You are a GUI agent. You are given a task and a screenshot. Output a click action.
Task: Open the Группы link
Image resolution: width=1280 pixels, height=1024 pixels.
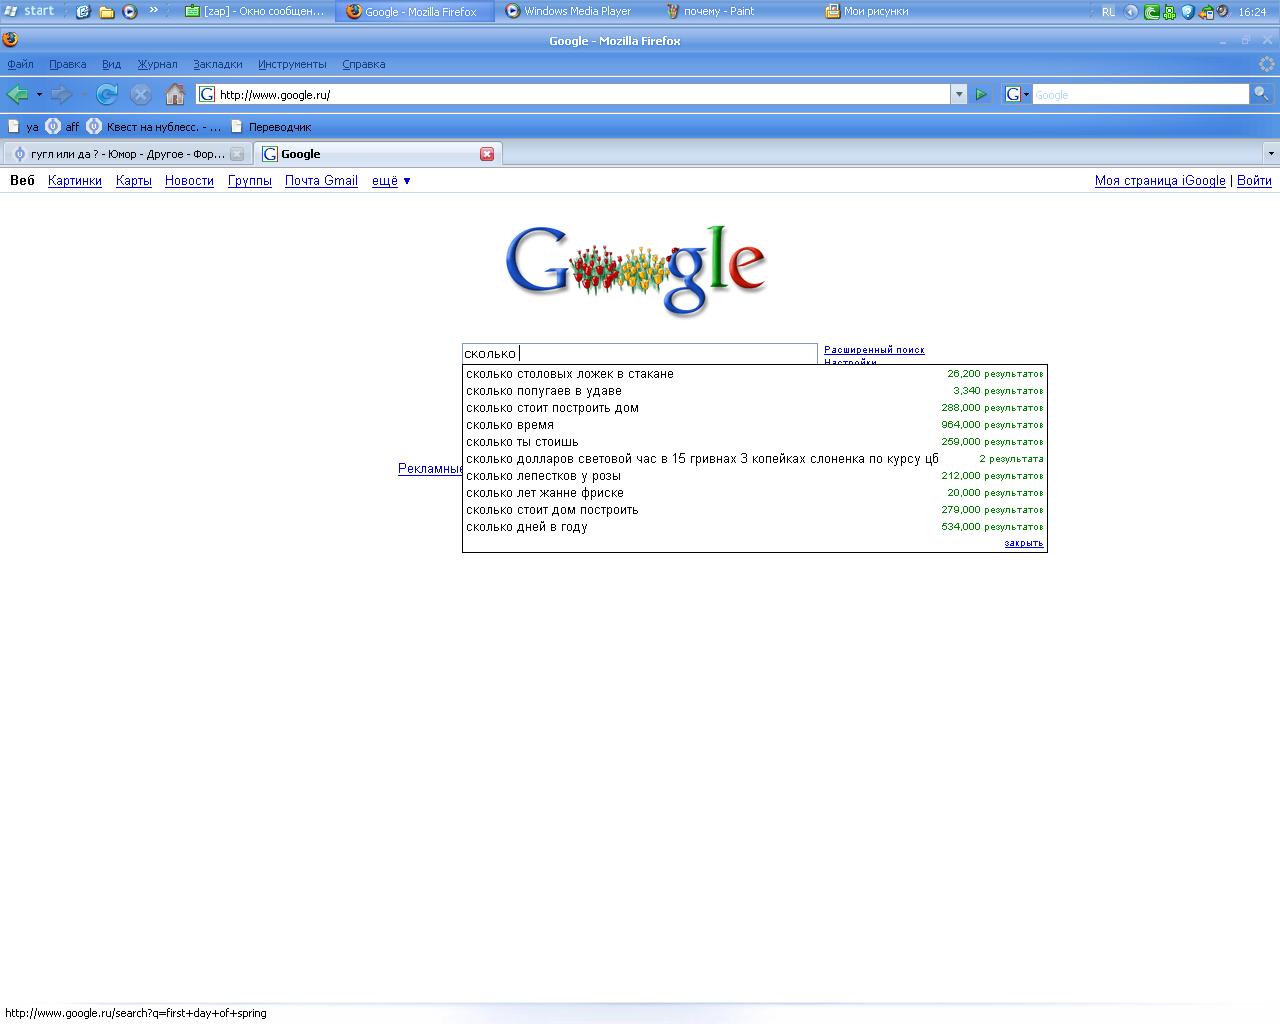[250, 181]
